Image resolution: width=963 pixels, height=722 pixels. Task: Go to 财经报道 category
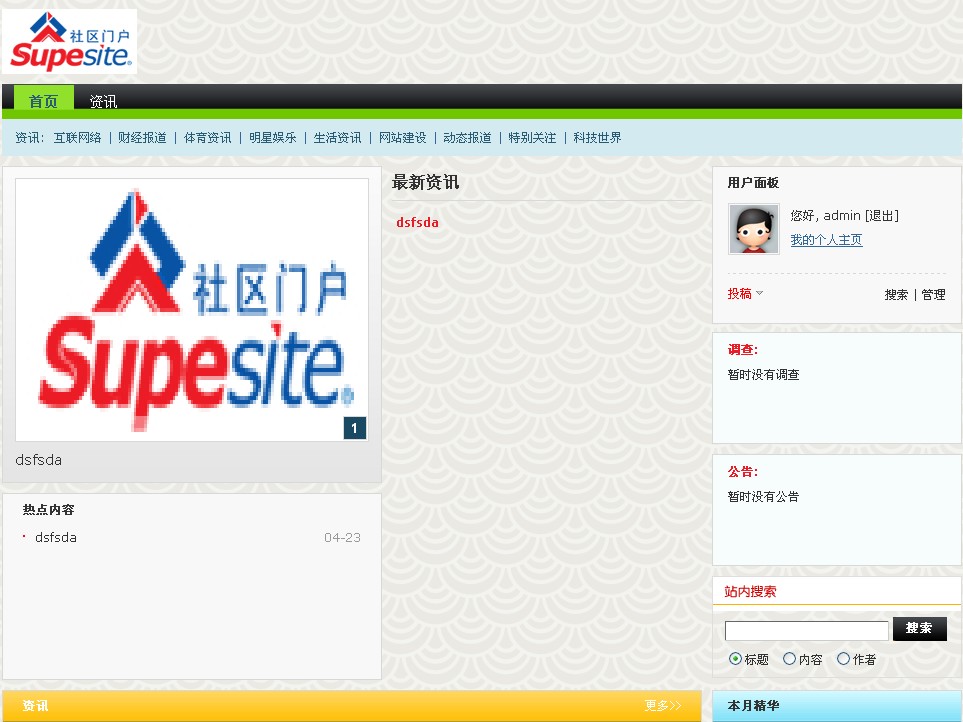point(142,138)
